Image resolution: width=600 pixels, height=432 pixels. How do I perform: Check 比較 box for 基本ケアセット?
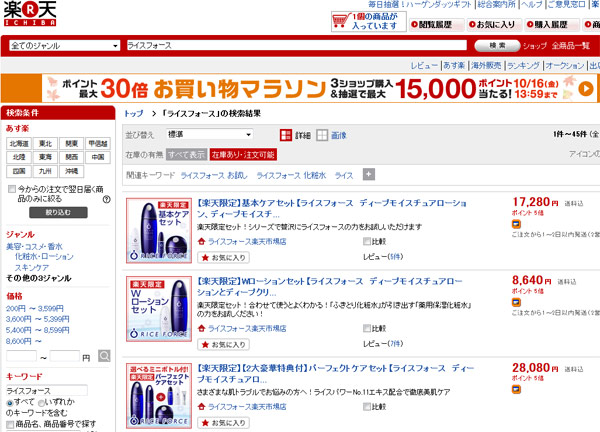click(x=367, y=241)
